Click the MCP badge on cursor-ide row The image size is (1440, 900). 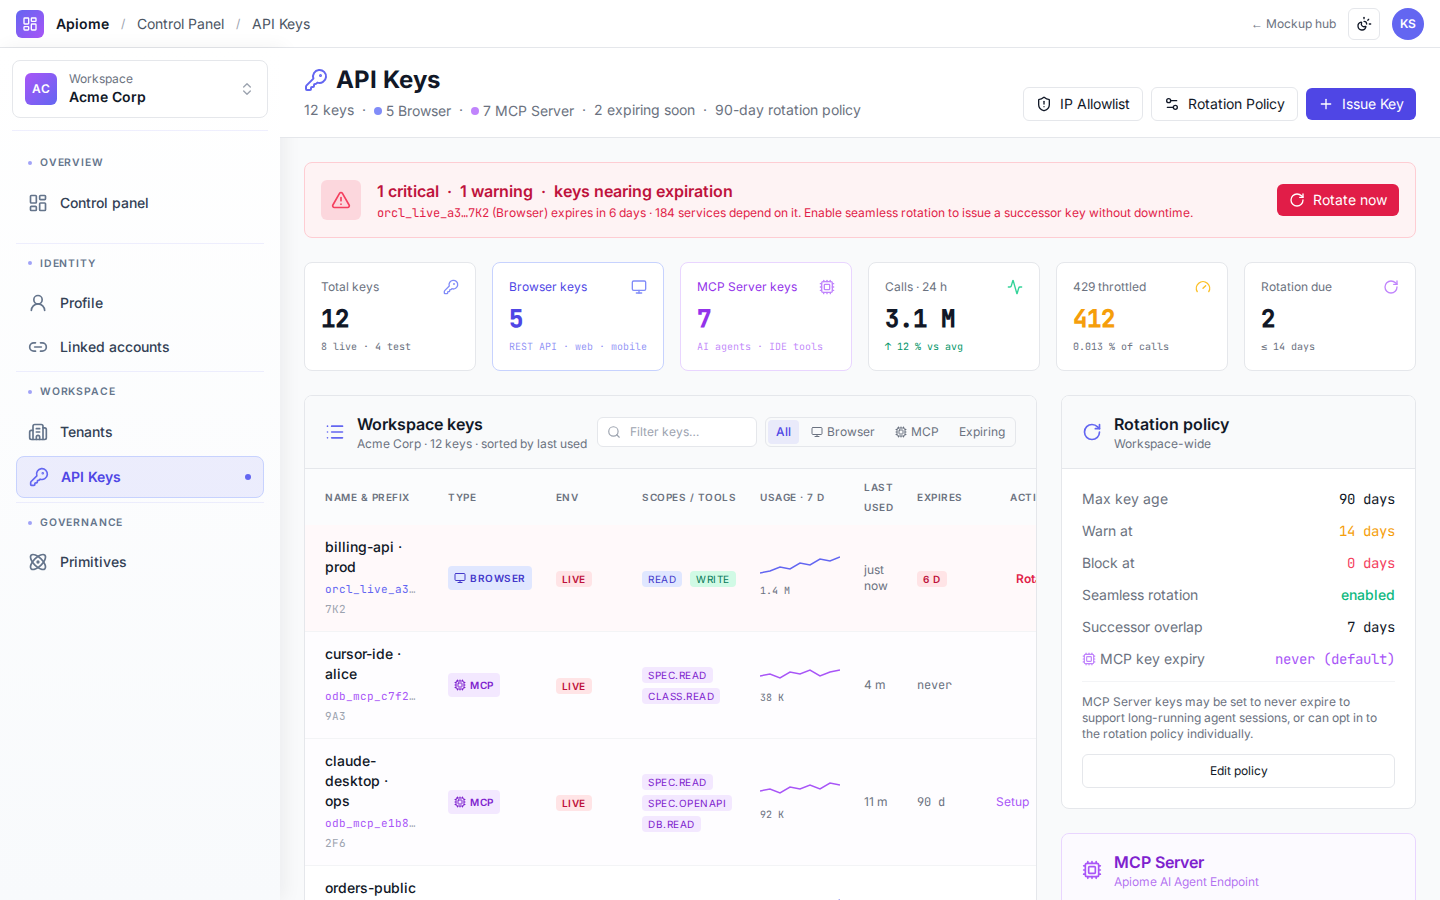pos(474,685)
